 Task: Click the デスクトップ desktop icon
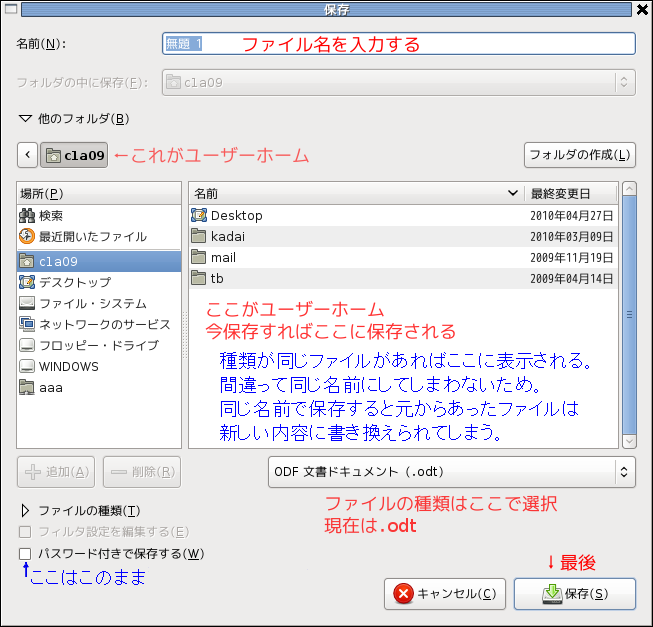point(27,282)
